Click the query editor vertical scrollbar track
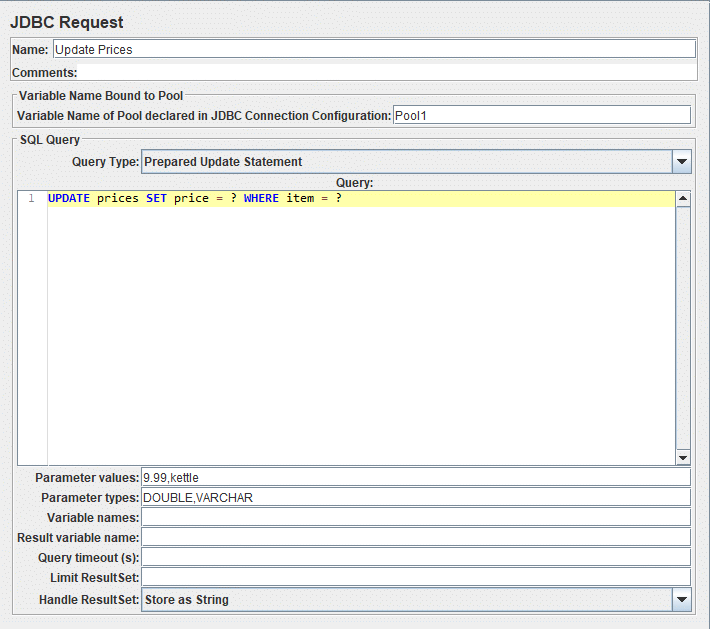The image size is (710, 629). [683, 330]
